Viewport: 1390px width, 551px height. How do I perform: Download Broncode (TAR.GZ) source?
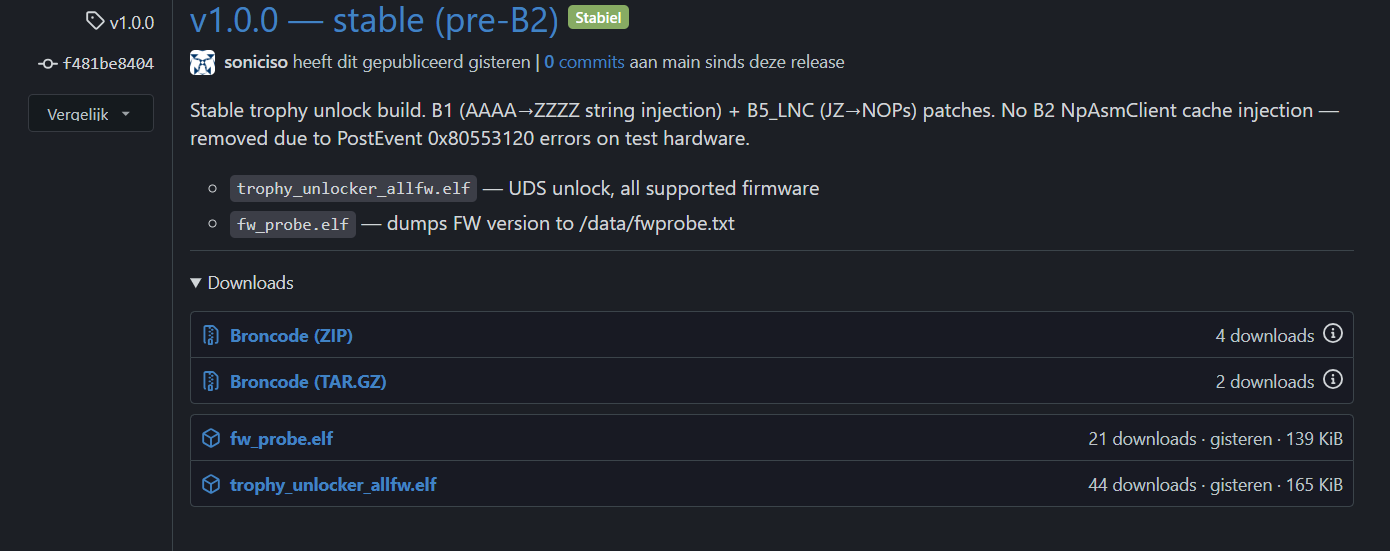(308, 381)
